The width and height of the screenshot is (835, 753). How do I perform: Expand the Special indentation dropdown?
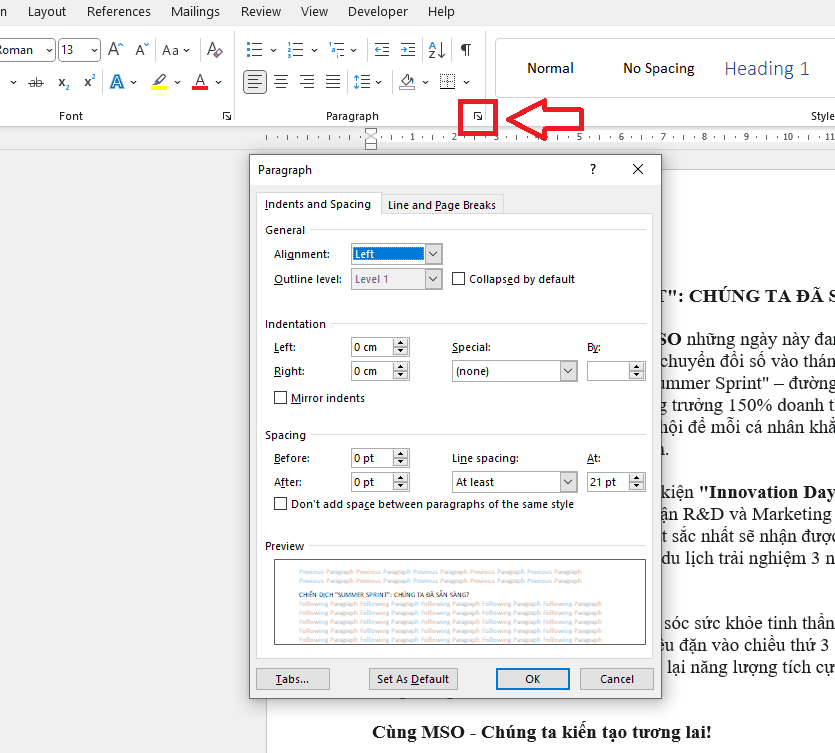pos(568,371)
